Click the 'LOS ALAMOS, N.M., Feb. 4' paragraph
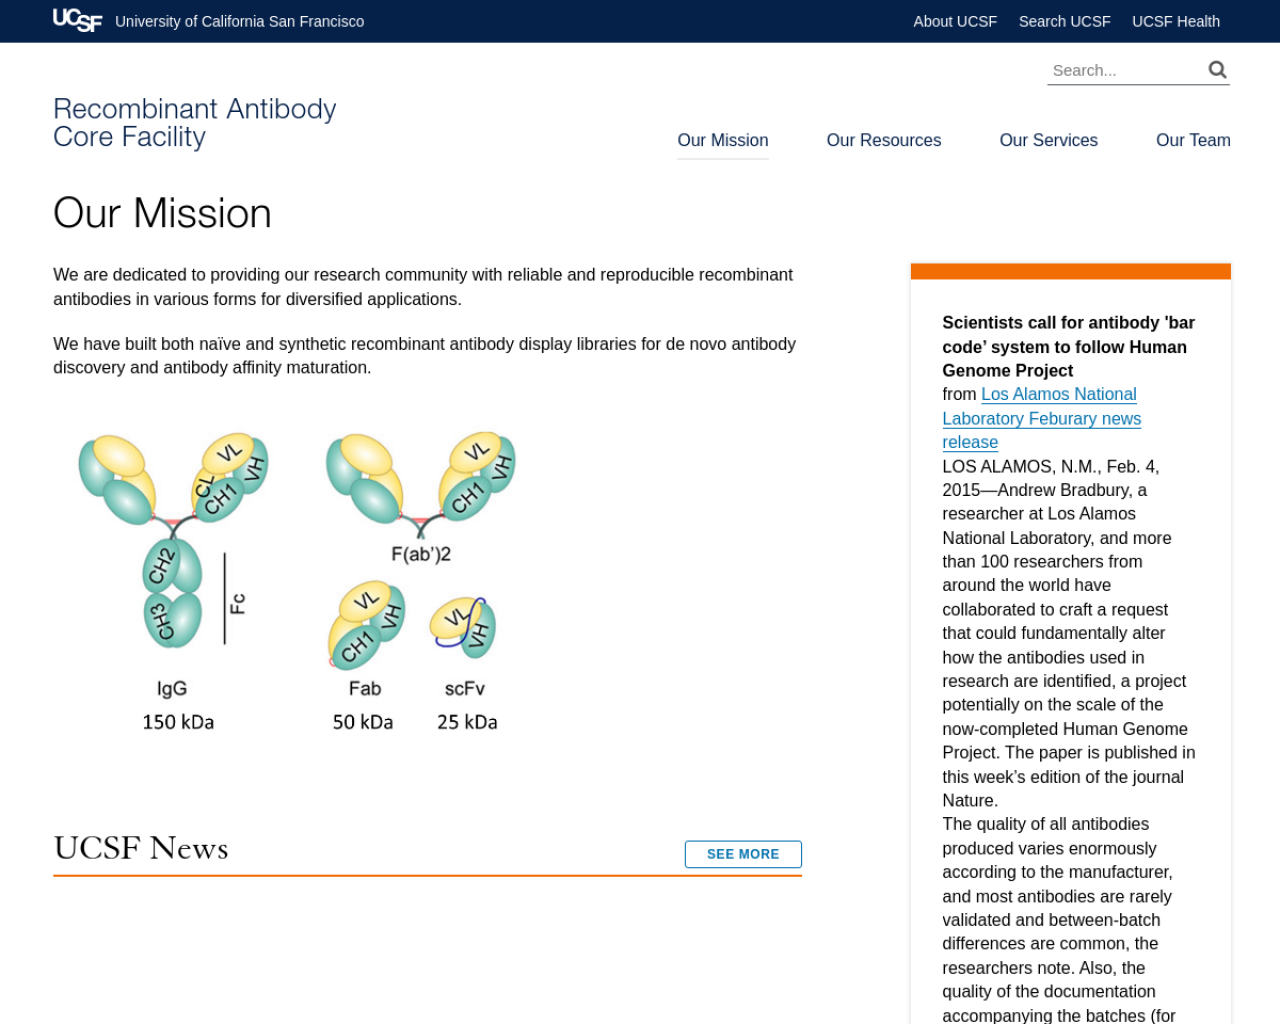The image size is (1280, 1024). (1069, 633)
